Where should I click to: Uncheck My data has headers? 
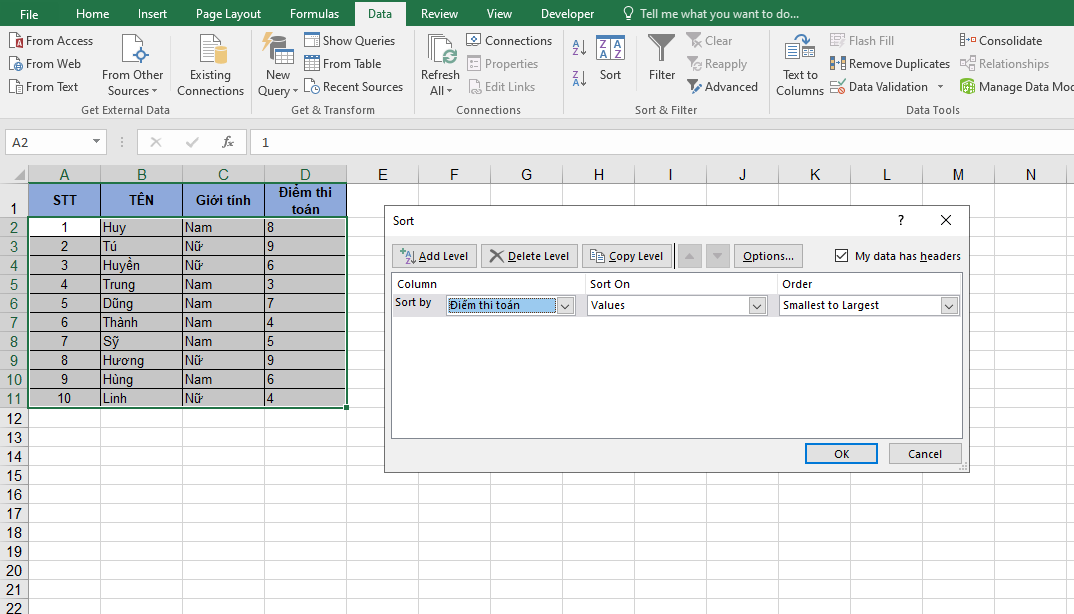tap(841, 256)
